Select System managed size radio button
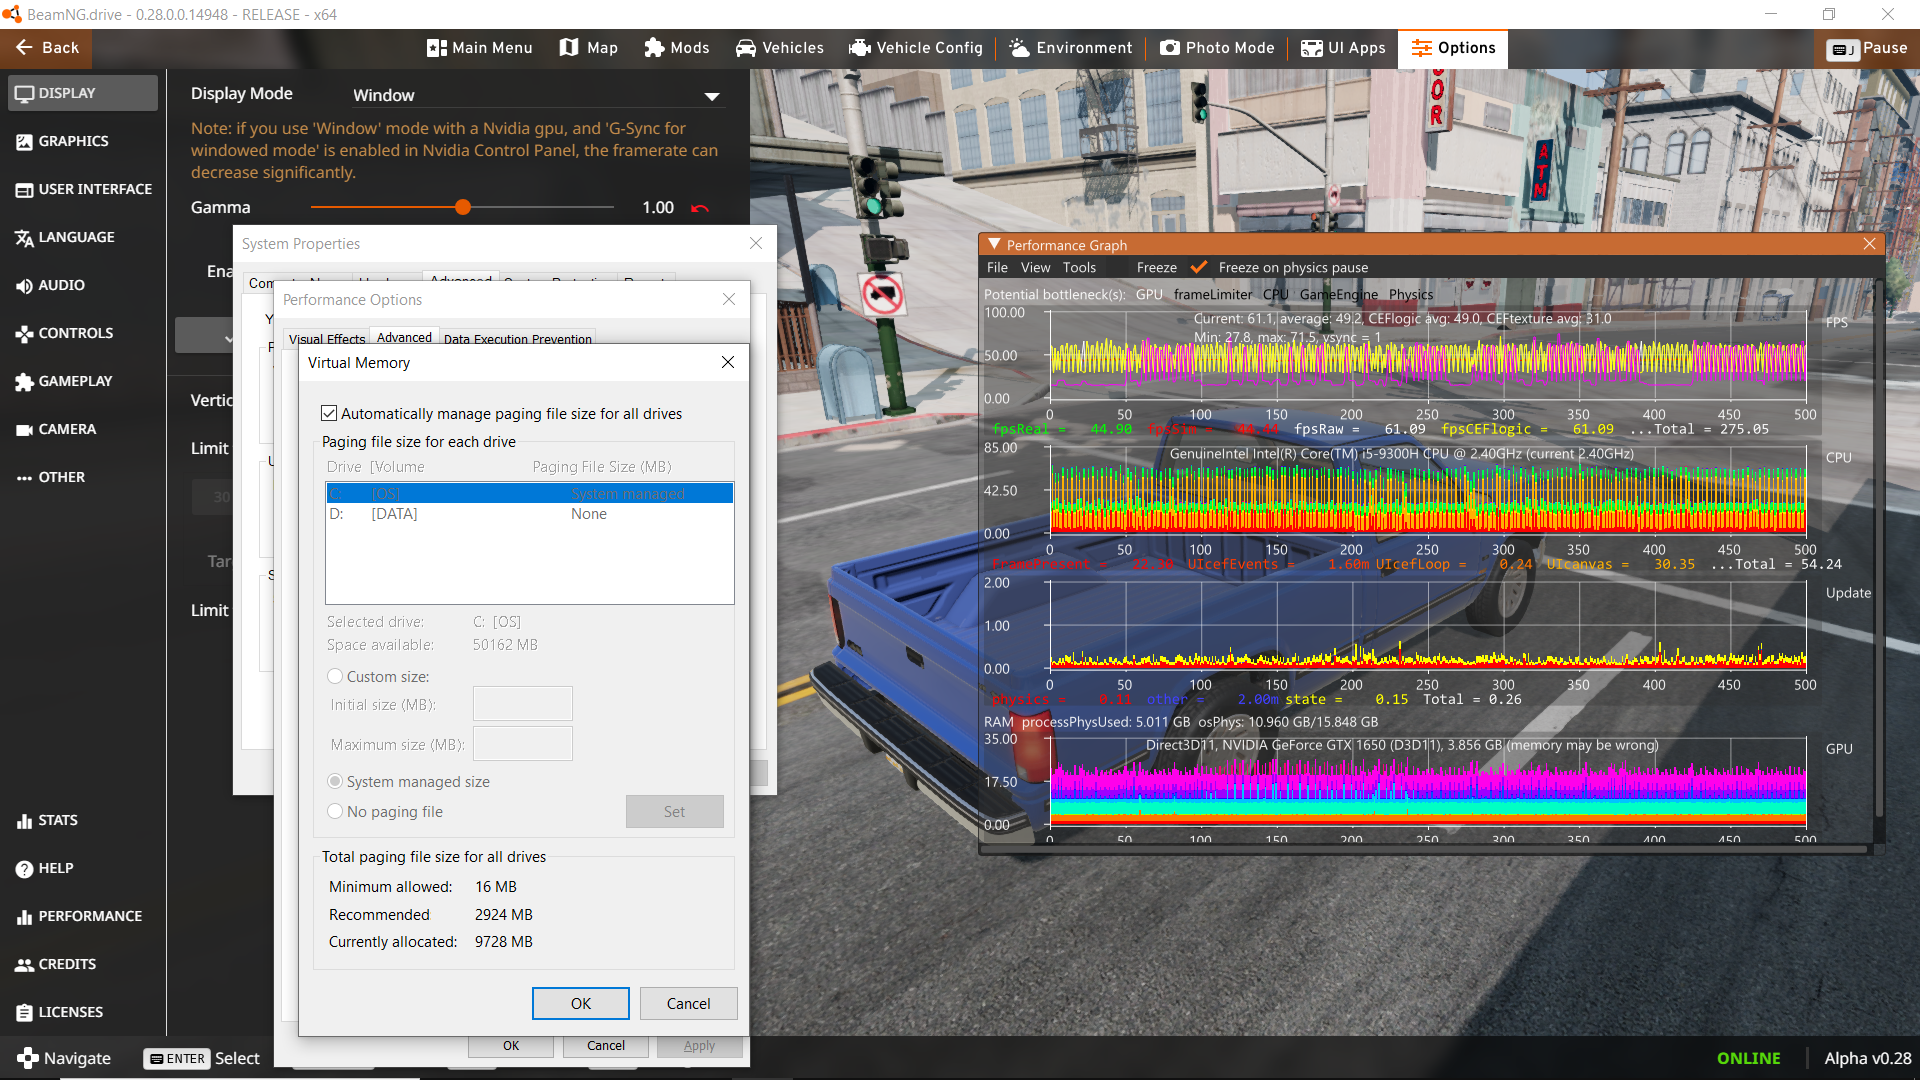Screen dimensions: 1920x1080 (x=335, y=781)
